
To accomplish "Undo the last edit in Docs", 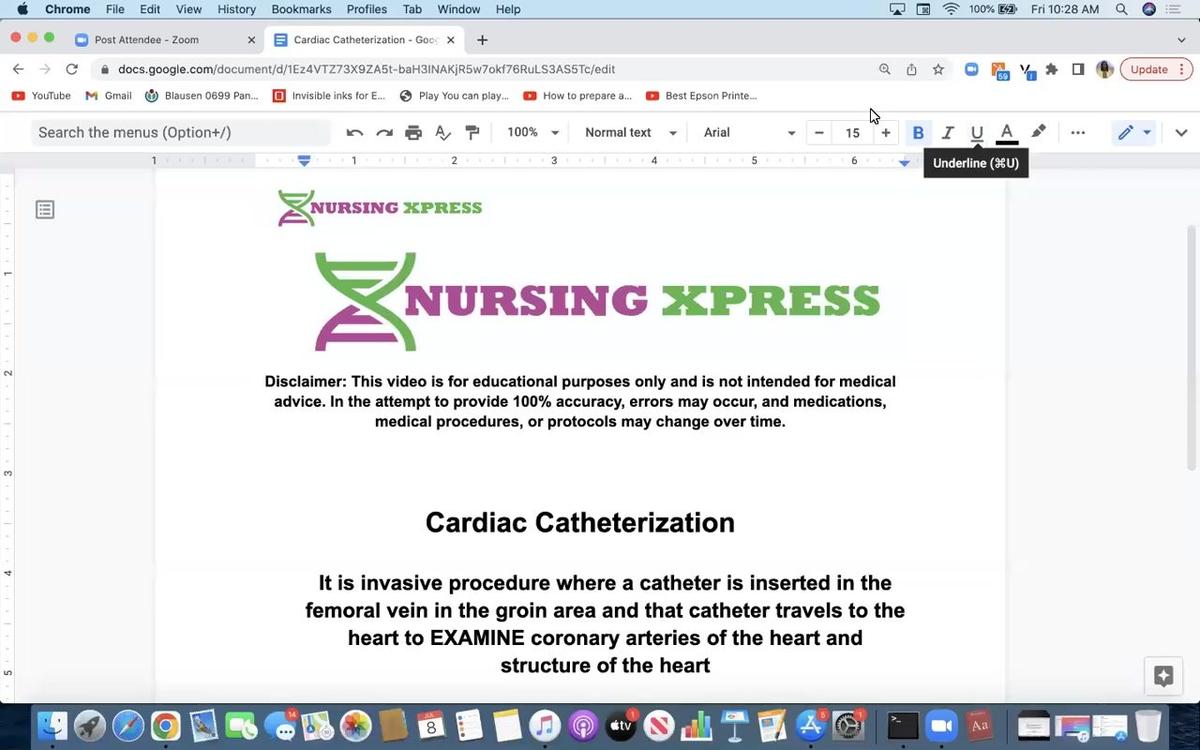I will (x=354, y=132).
